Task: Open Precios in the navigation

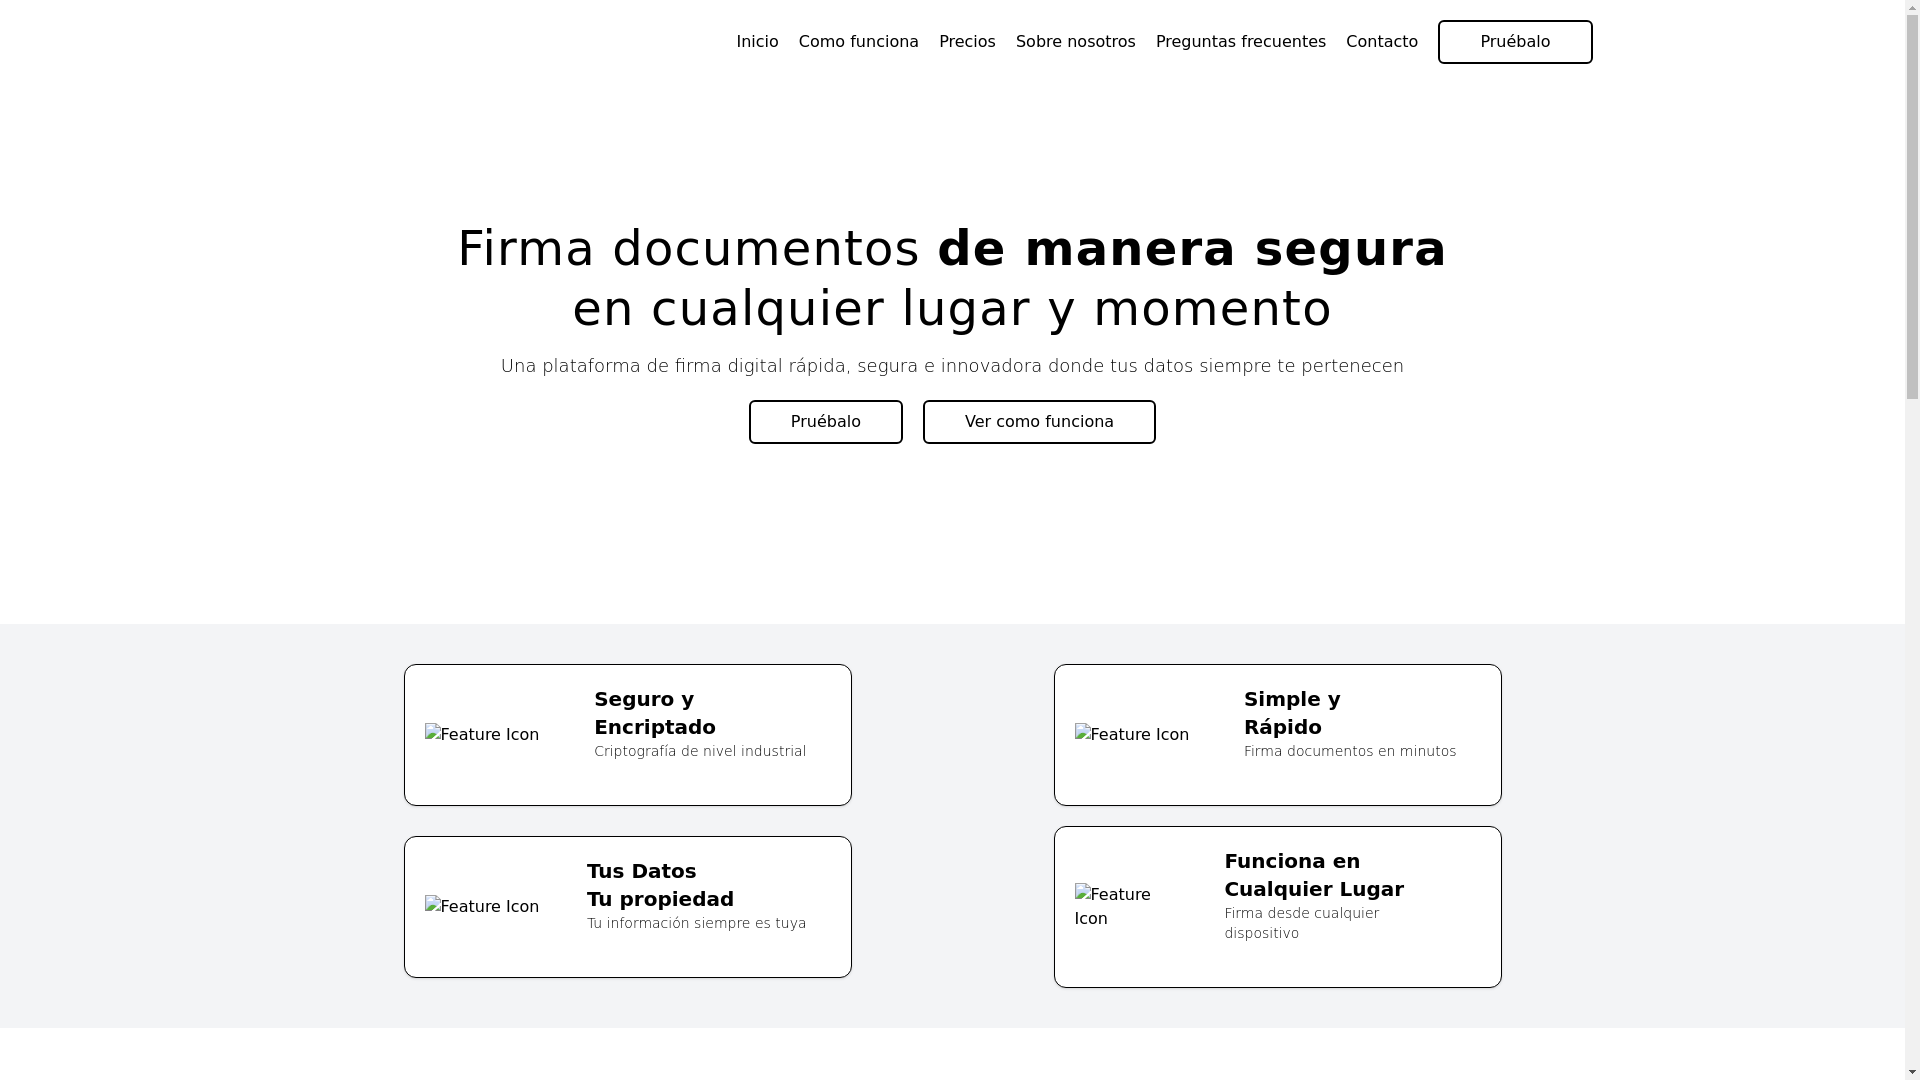Action: [x=967, y=42]
